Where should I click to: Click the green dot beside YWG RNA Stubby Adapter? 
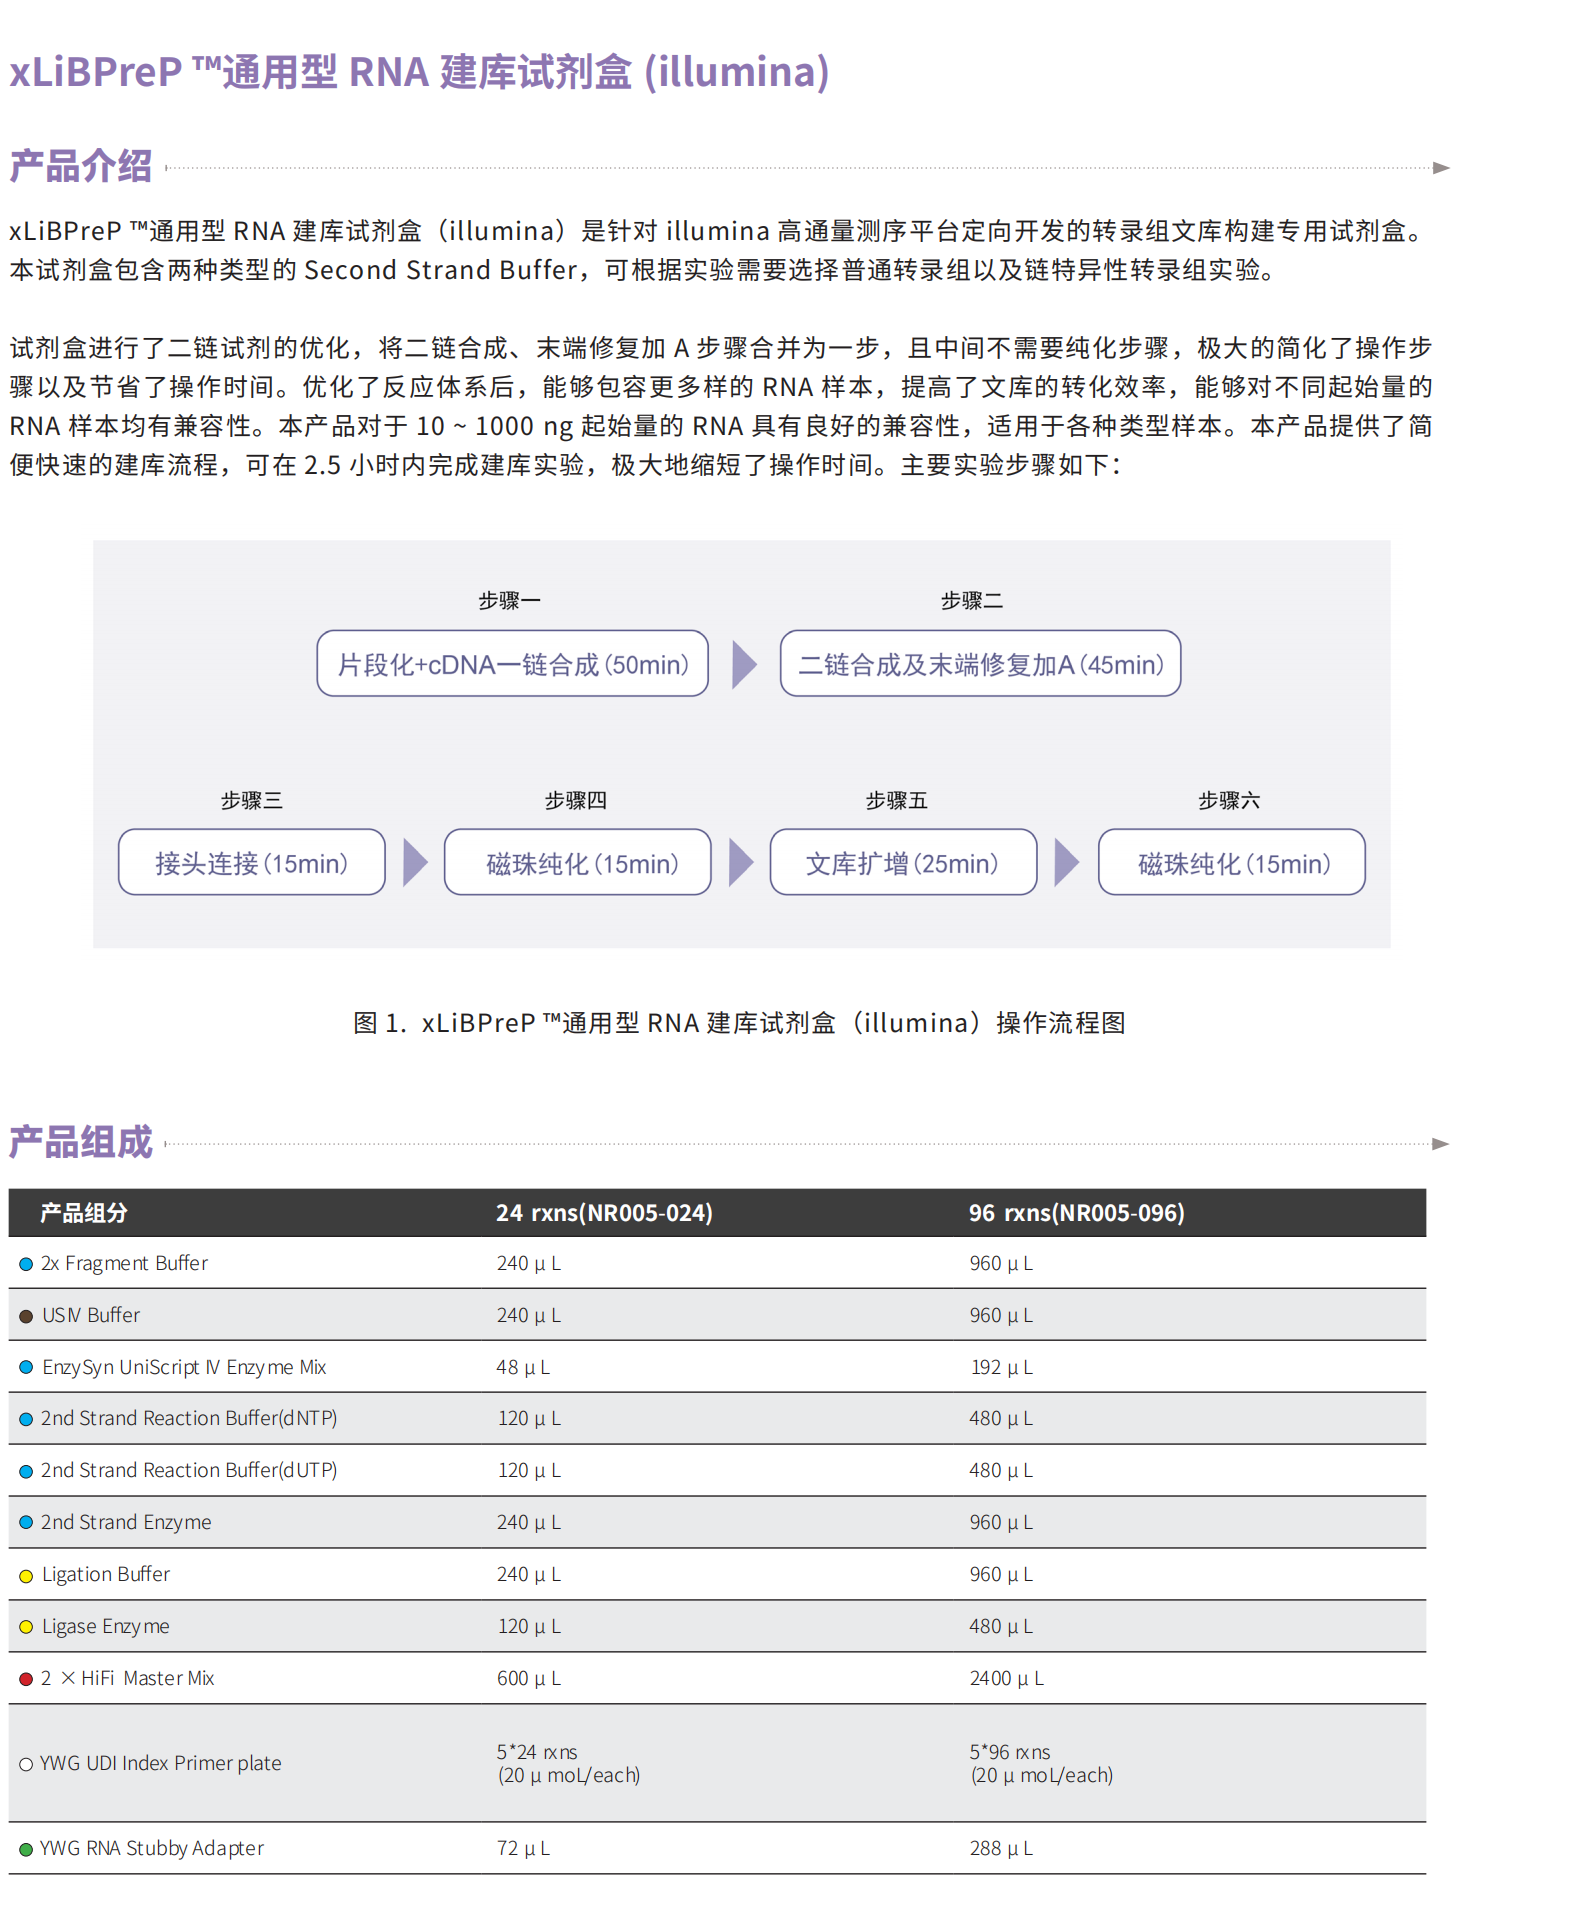[26, 1849]
